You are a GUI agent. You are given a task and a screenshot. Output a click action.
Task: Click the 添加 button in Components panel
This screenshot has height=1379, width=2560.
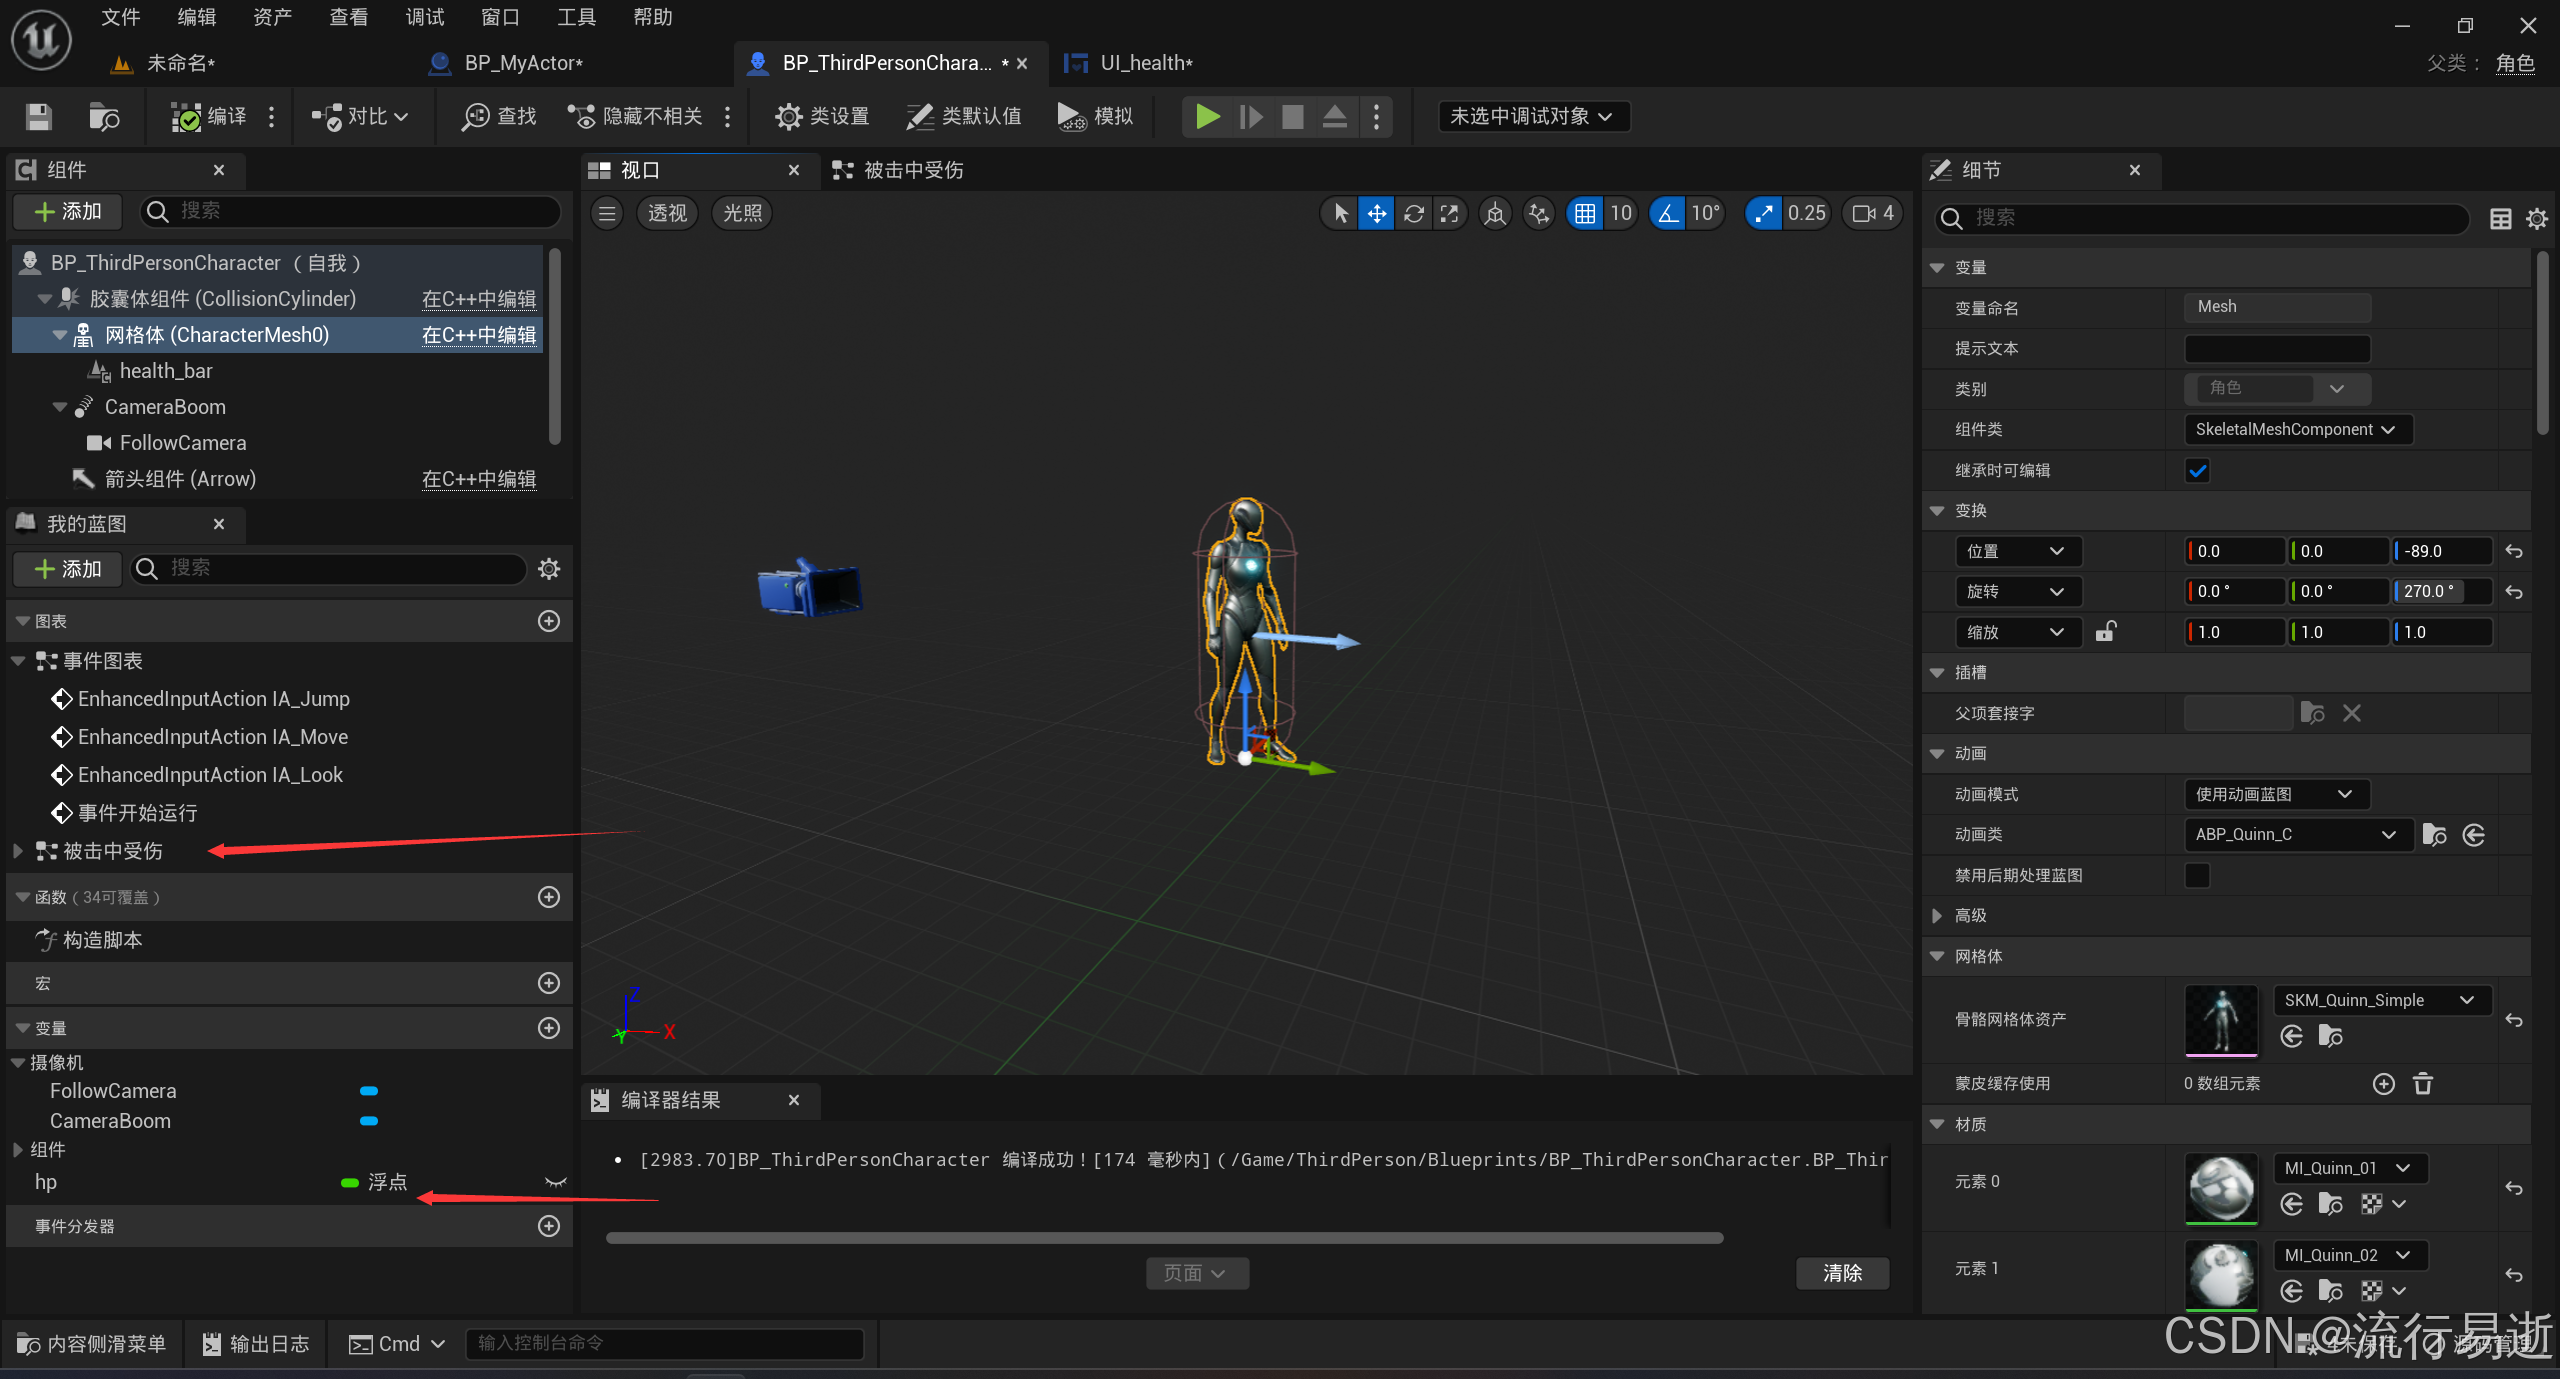[x=68, y=211]
